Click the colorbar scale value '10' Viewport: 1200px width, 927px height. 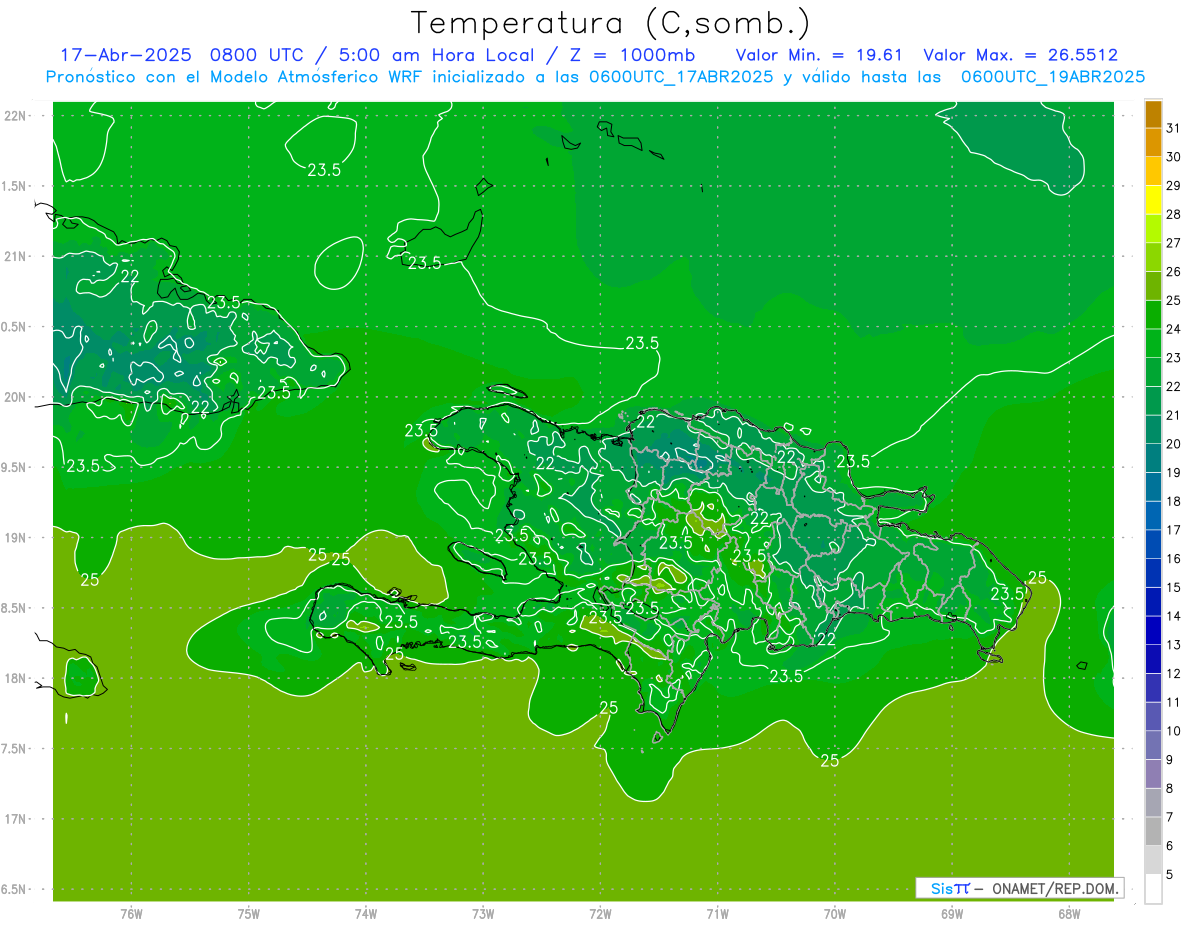click(x=1174, y=731)
